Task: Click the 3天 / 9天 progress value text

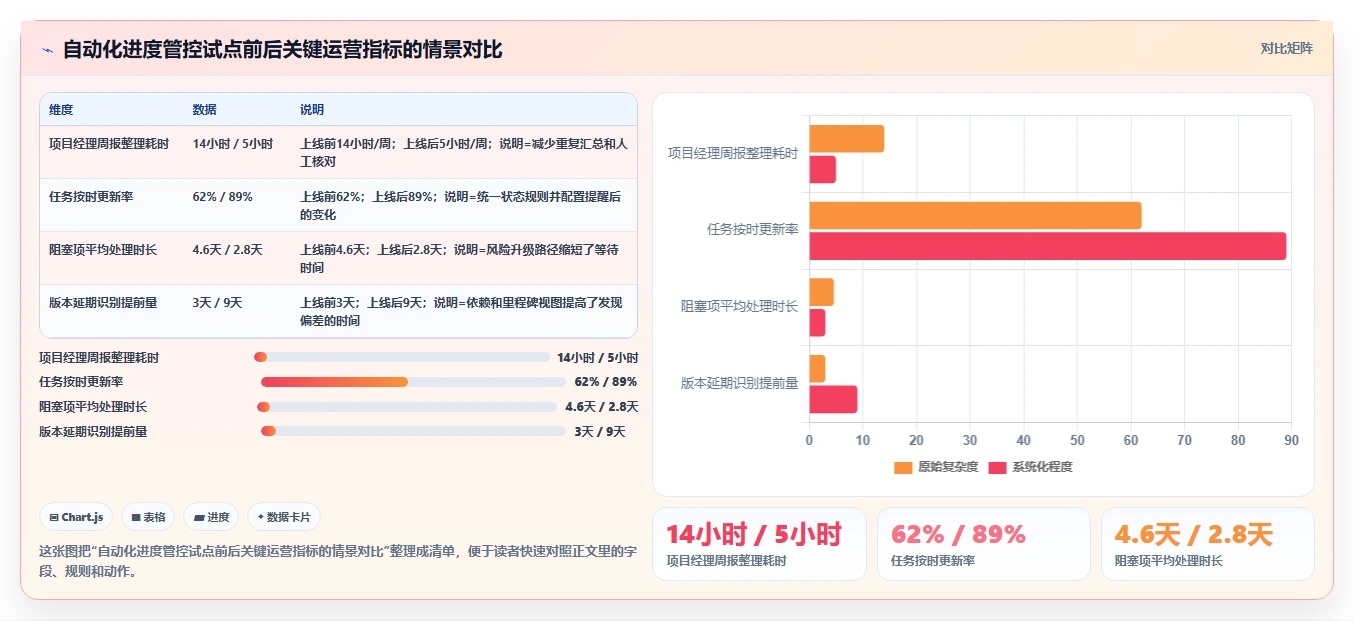Action: pyautogui.click(x=600, y=432)
